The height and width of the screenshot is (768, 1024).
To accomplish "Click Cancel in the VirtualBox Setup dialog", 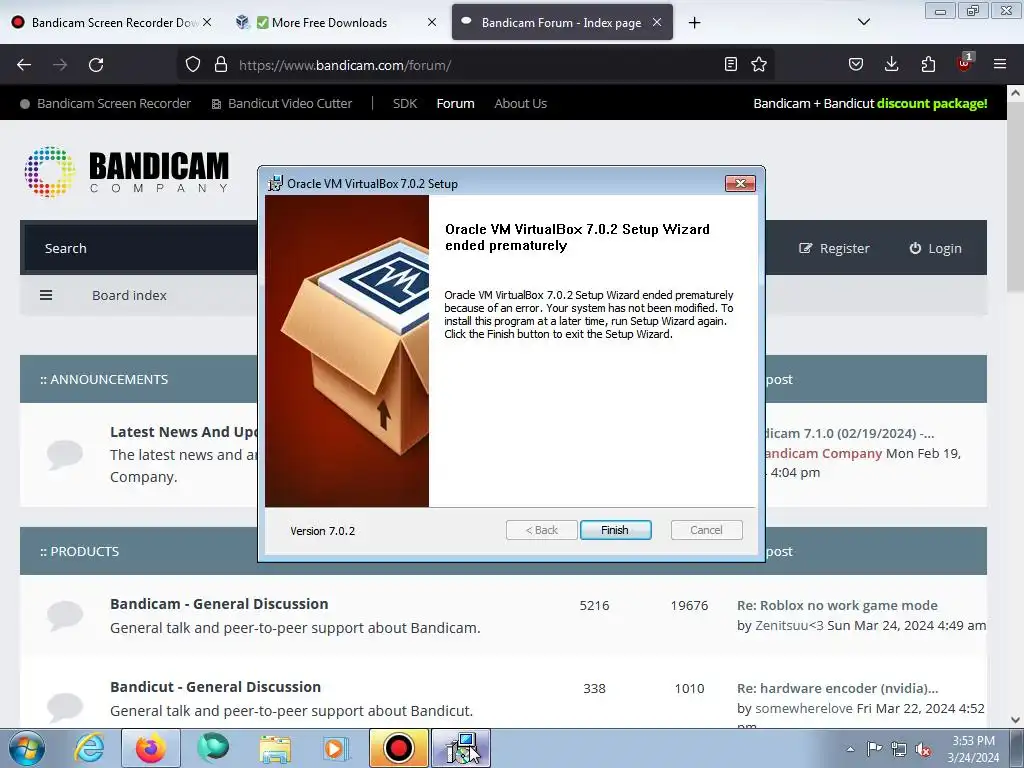I will point(706,530).
